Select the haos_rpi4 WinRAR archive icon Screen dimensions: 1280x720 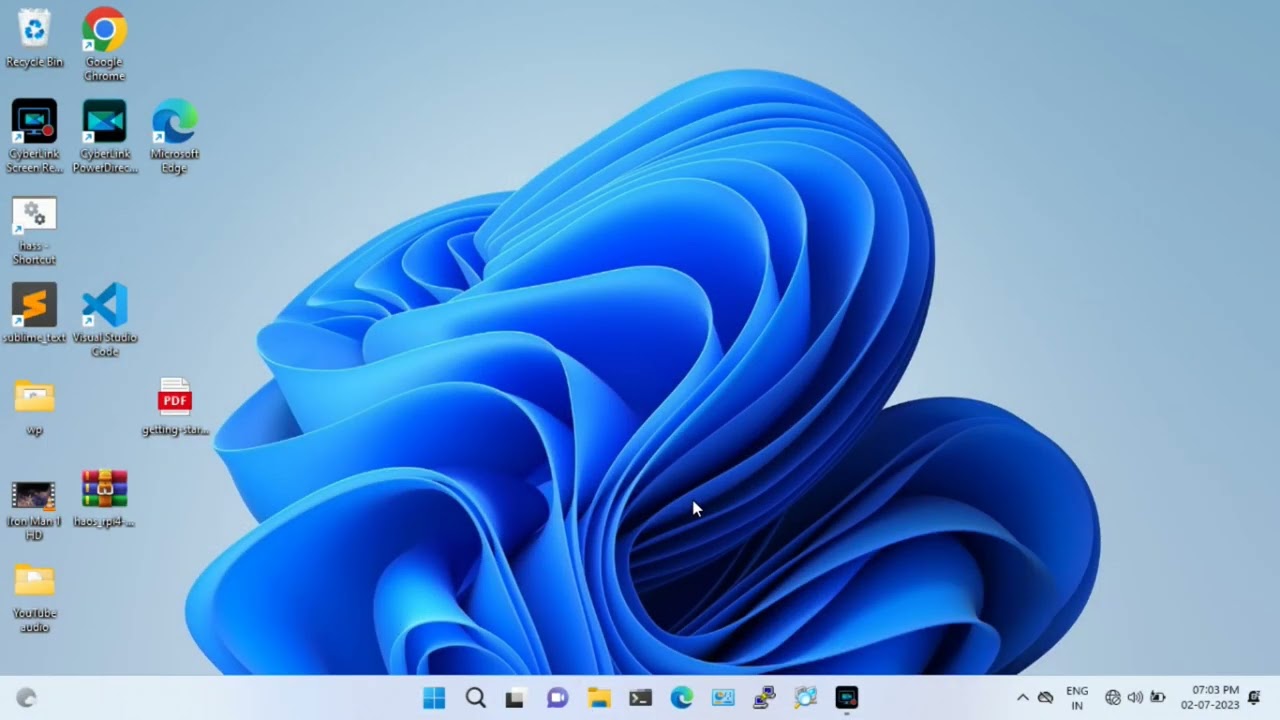coord(104,499)
